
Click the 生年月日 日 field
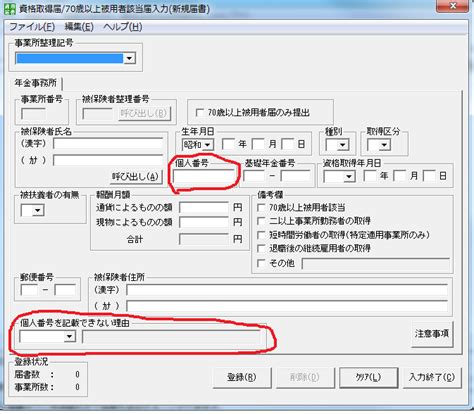point(288,144)
